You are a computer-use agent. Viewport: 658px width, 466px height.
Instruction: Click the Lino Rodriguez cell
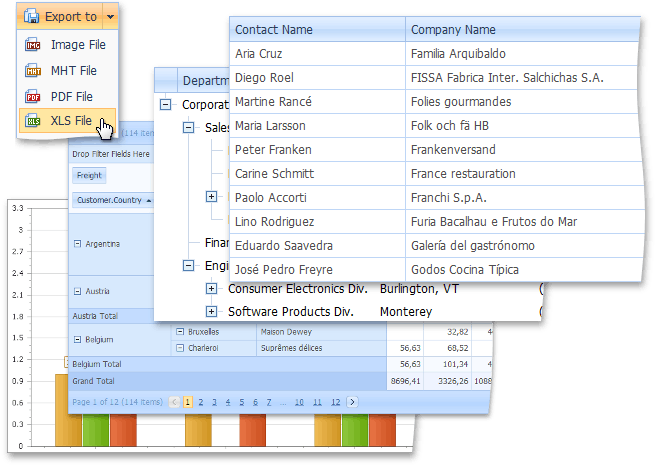tap(318, 222)
